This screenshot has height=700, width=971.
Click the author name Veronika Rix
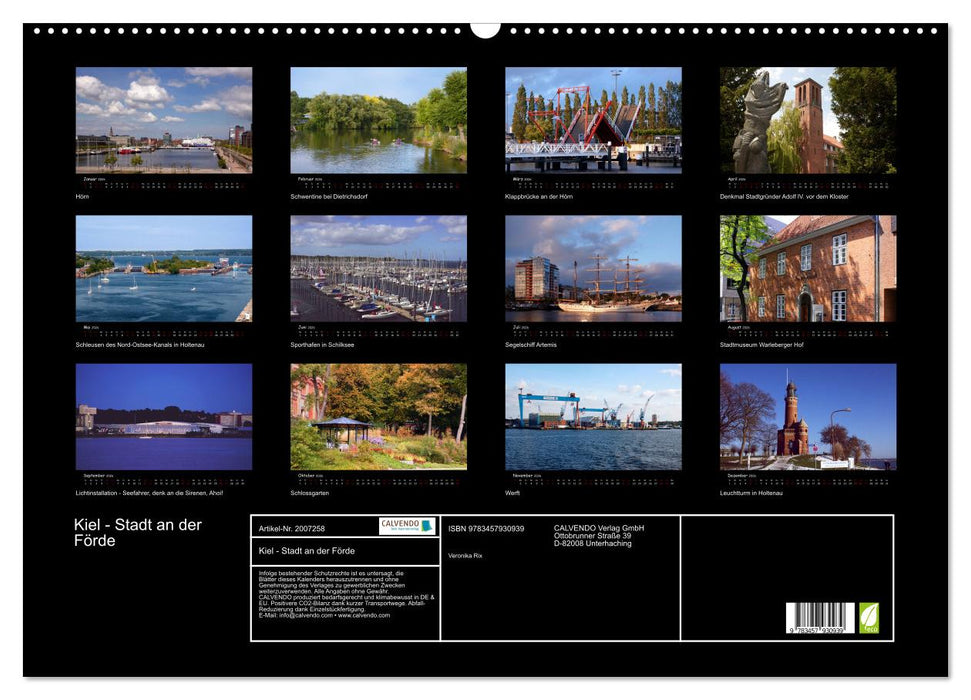point(465,554)
